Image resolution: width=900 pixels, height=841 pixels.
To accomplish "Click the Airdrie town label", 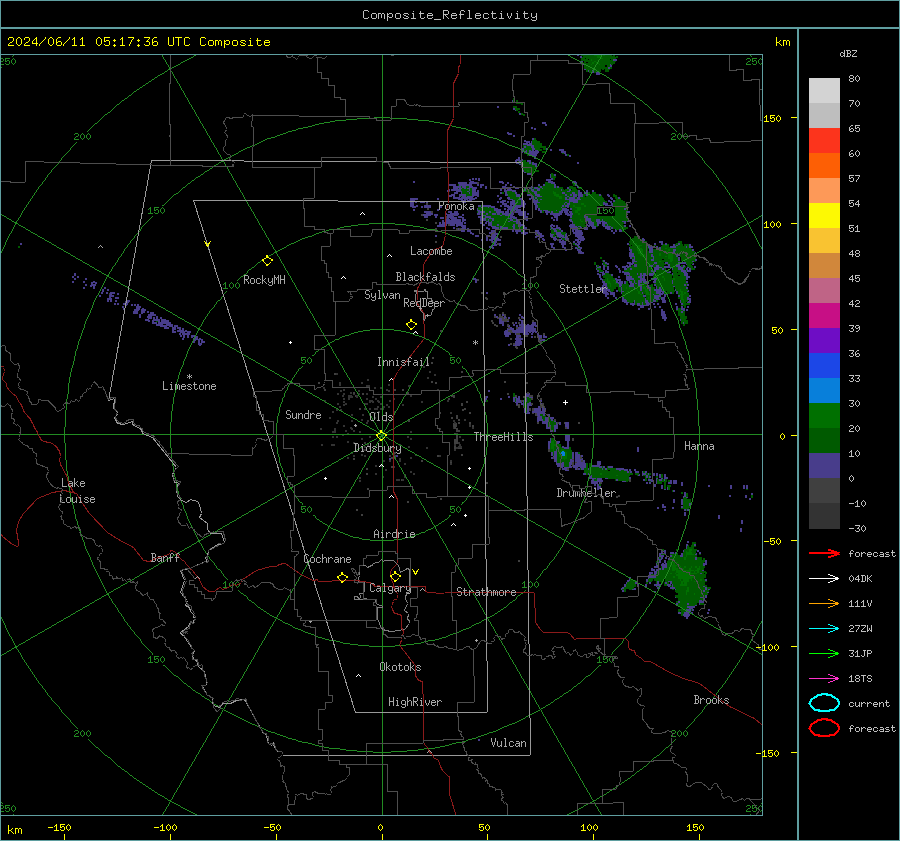I will (394, 534).
